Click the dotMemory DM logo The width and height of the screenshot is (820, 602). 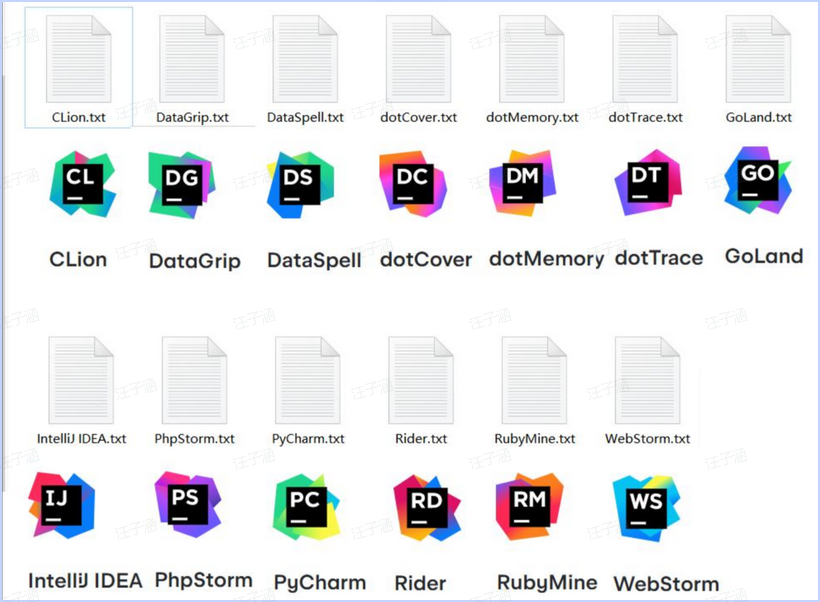[522, 183]
